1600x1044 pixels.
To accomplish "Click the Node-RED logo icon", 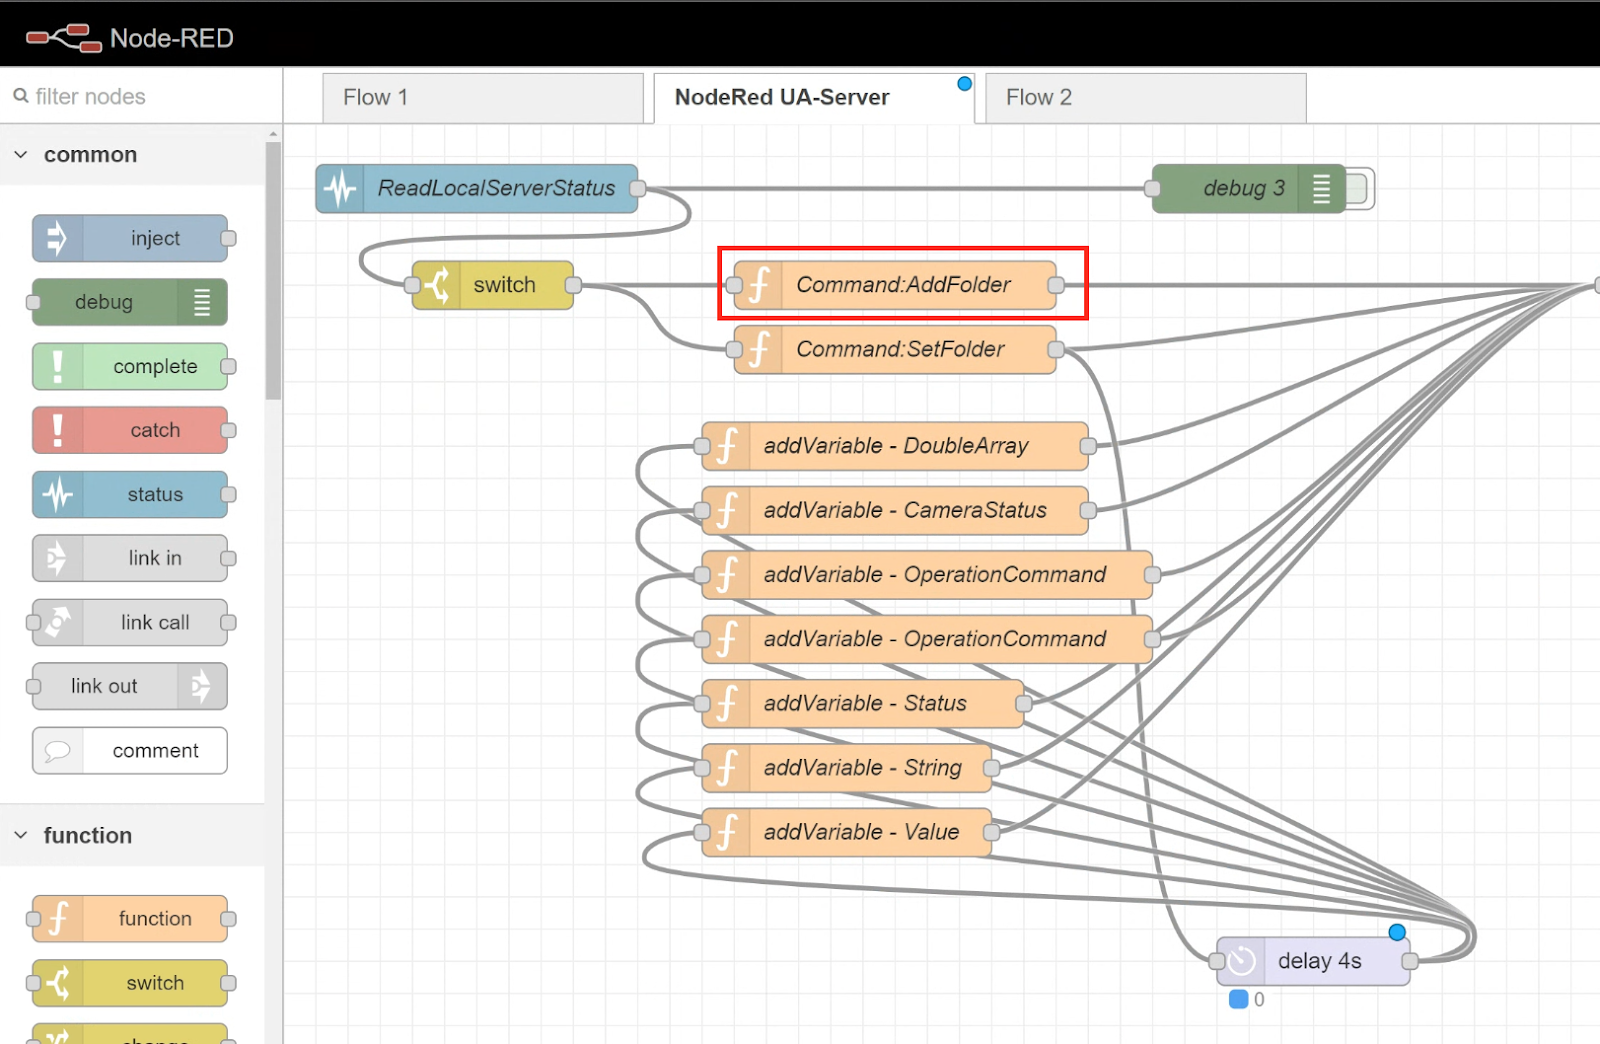I will 63,38.
